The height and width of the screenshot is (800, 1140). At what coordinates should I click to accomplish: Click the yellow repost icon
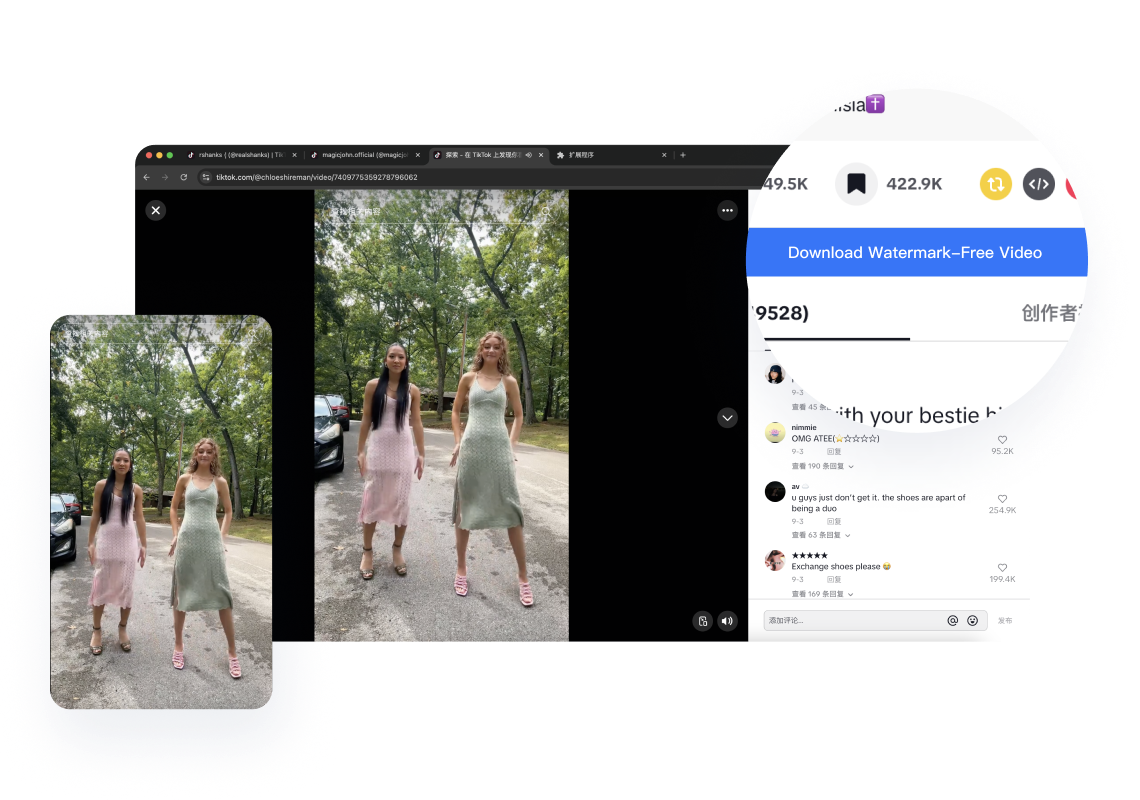tap(995, 184)
